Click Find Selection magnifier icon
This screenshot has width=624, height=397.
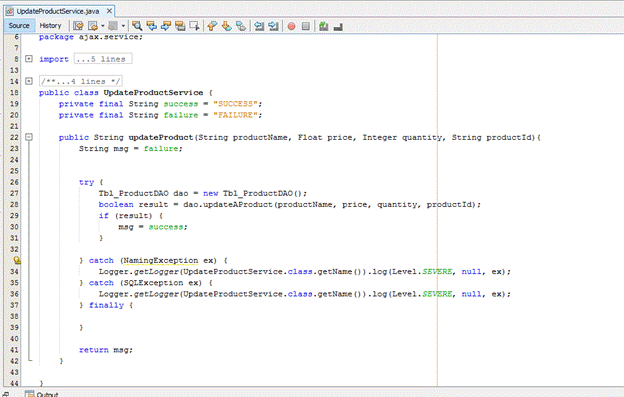(x=137, y=26)
